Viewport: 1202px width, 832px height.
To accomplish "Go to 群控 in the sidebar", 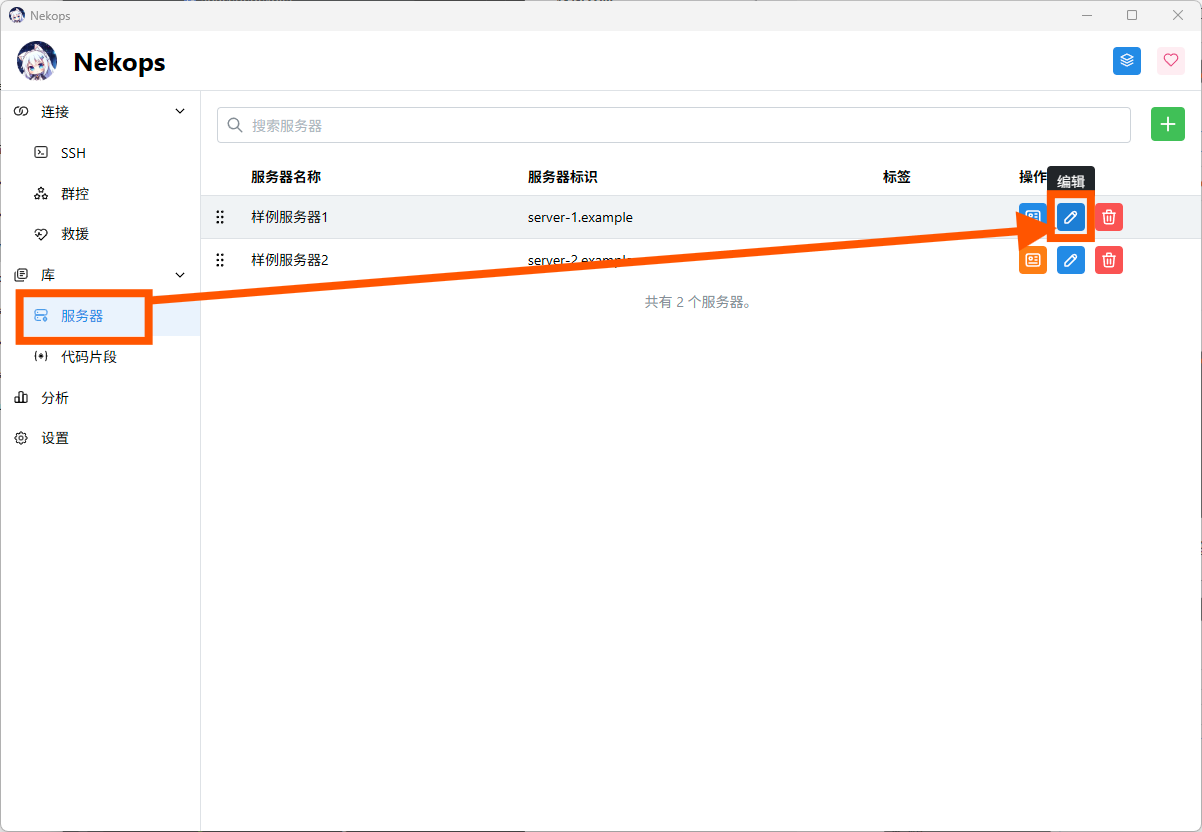I will (75, 194).
